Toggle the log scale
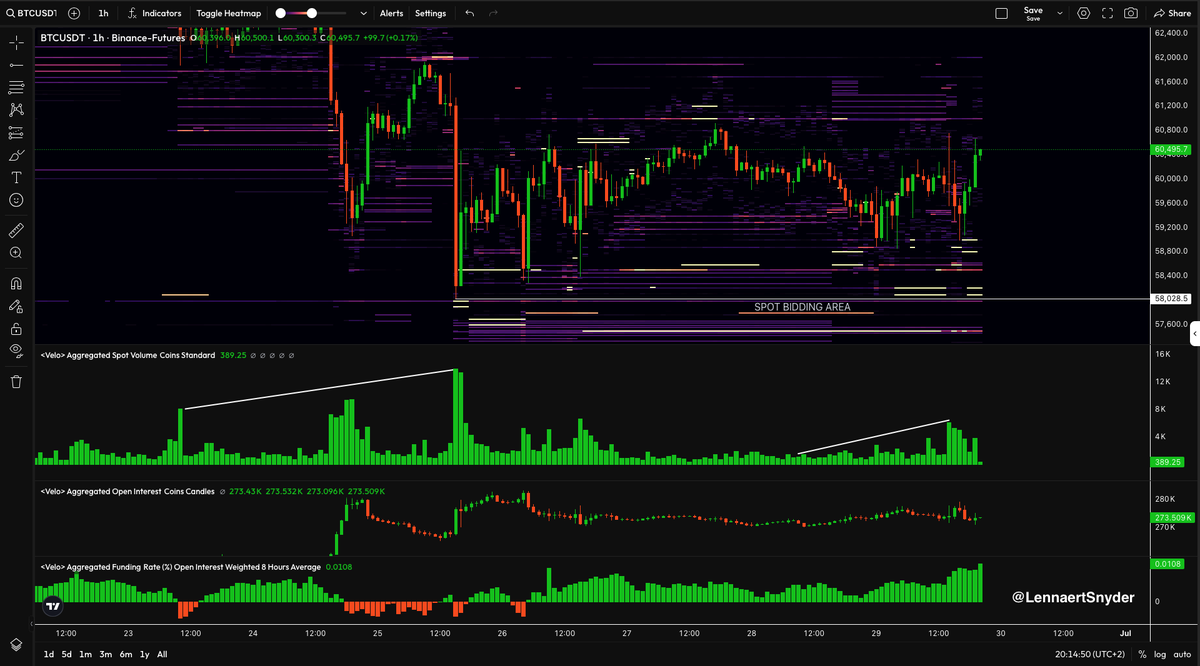 1159,654
